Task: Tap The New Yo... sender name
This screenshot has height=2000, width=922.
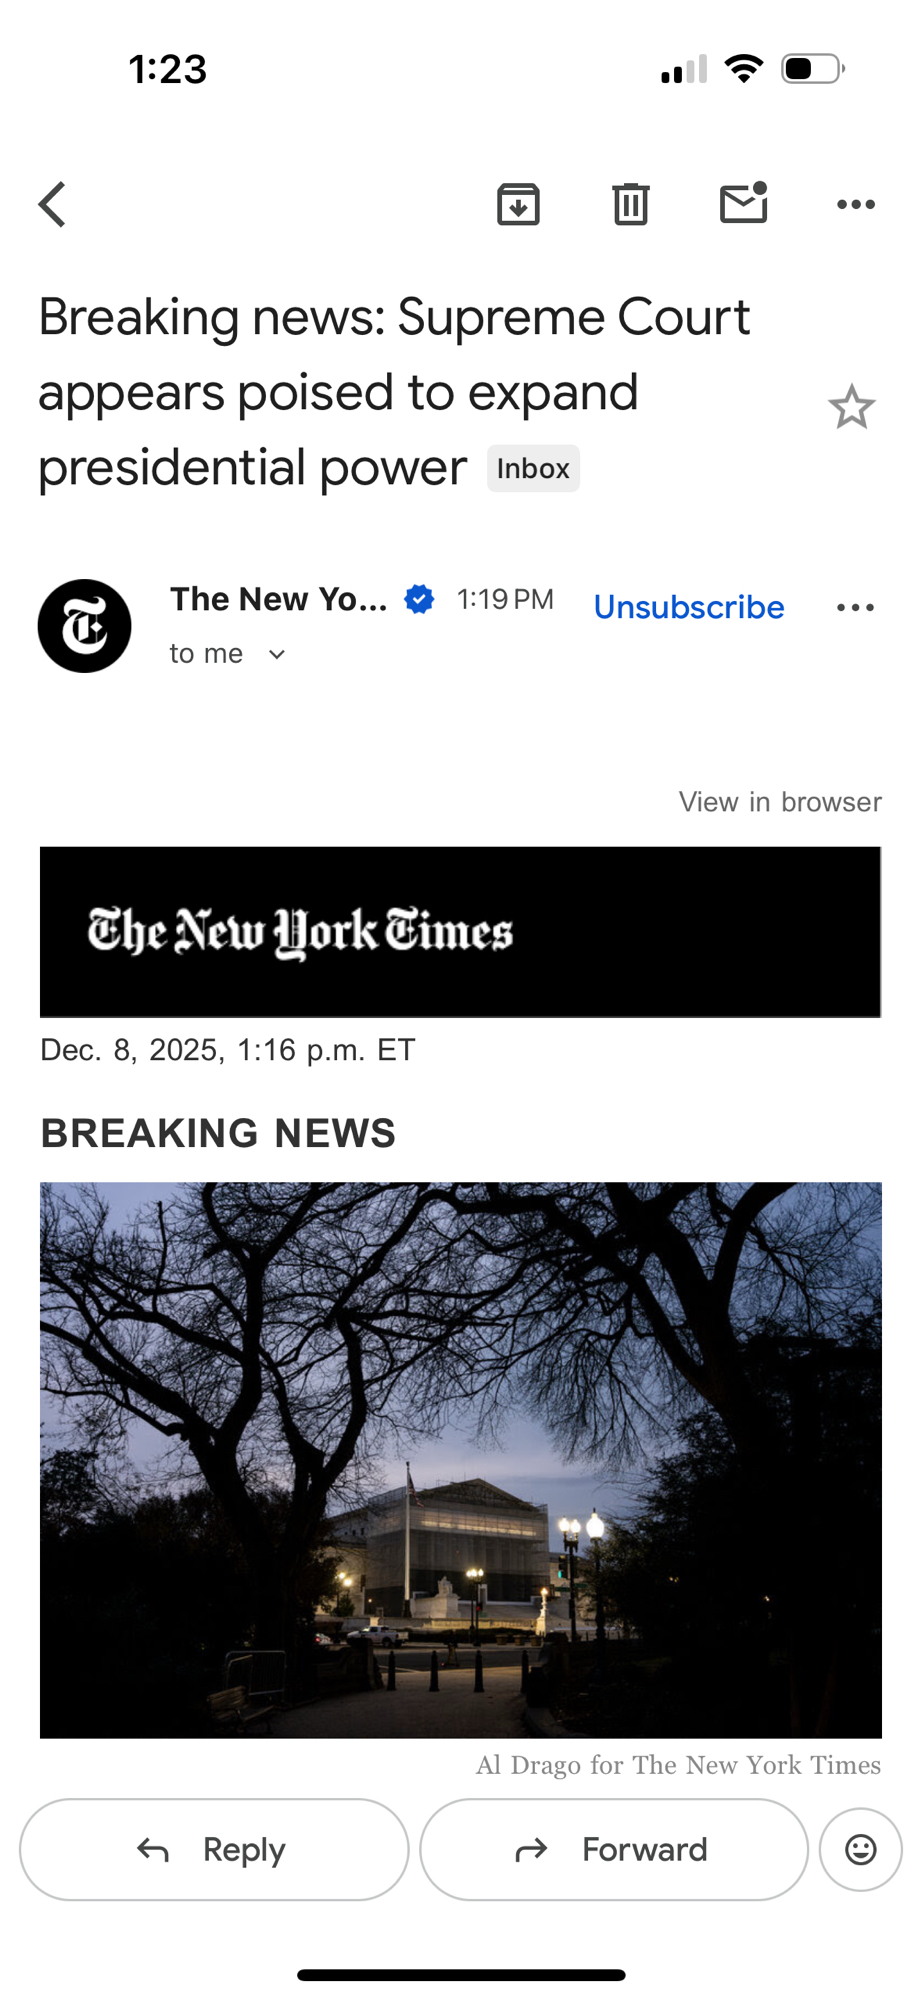Action: tap(278, 599)
